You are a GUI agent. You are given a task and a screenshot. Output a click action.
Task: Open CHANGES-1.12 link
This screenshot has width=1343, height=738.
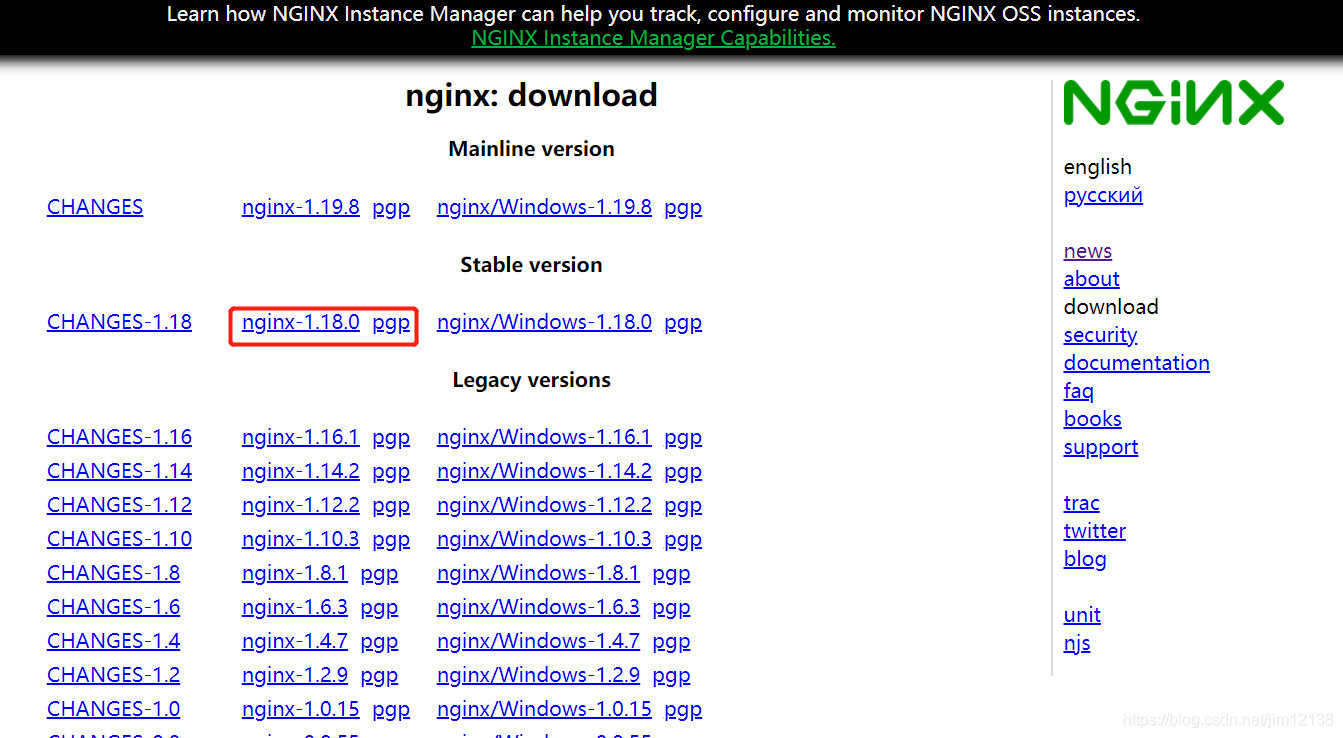click(119, 505)
